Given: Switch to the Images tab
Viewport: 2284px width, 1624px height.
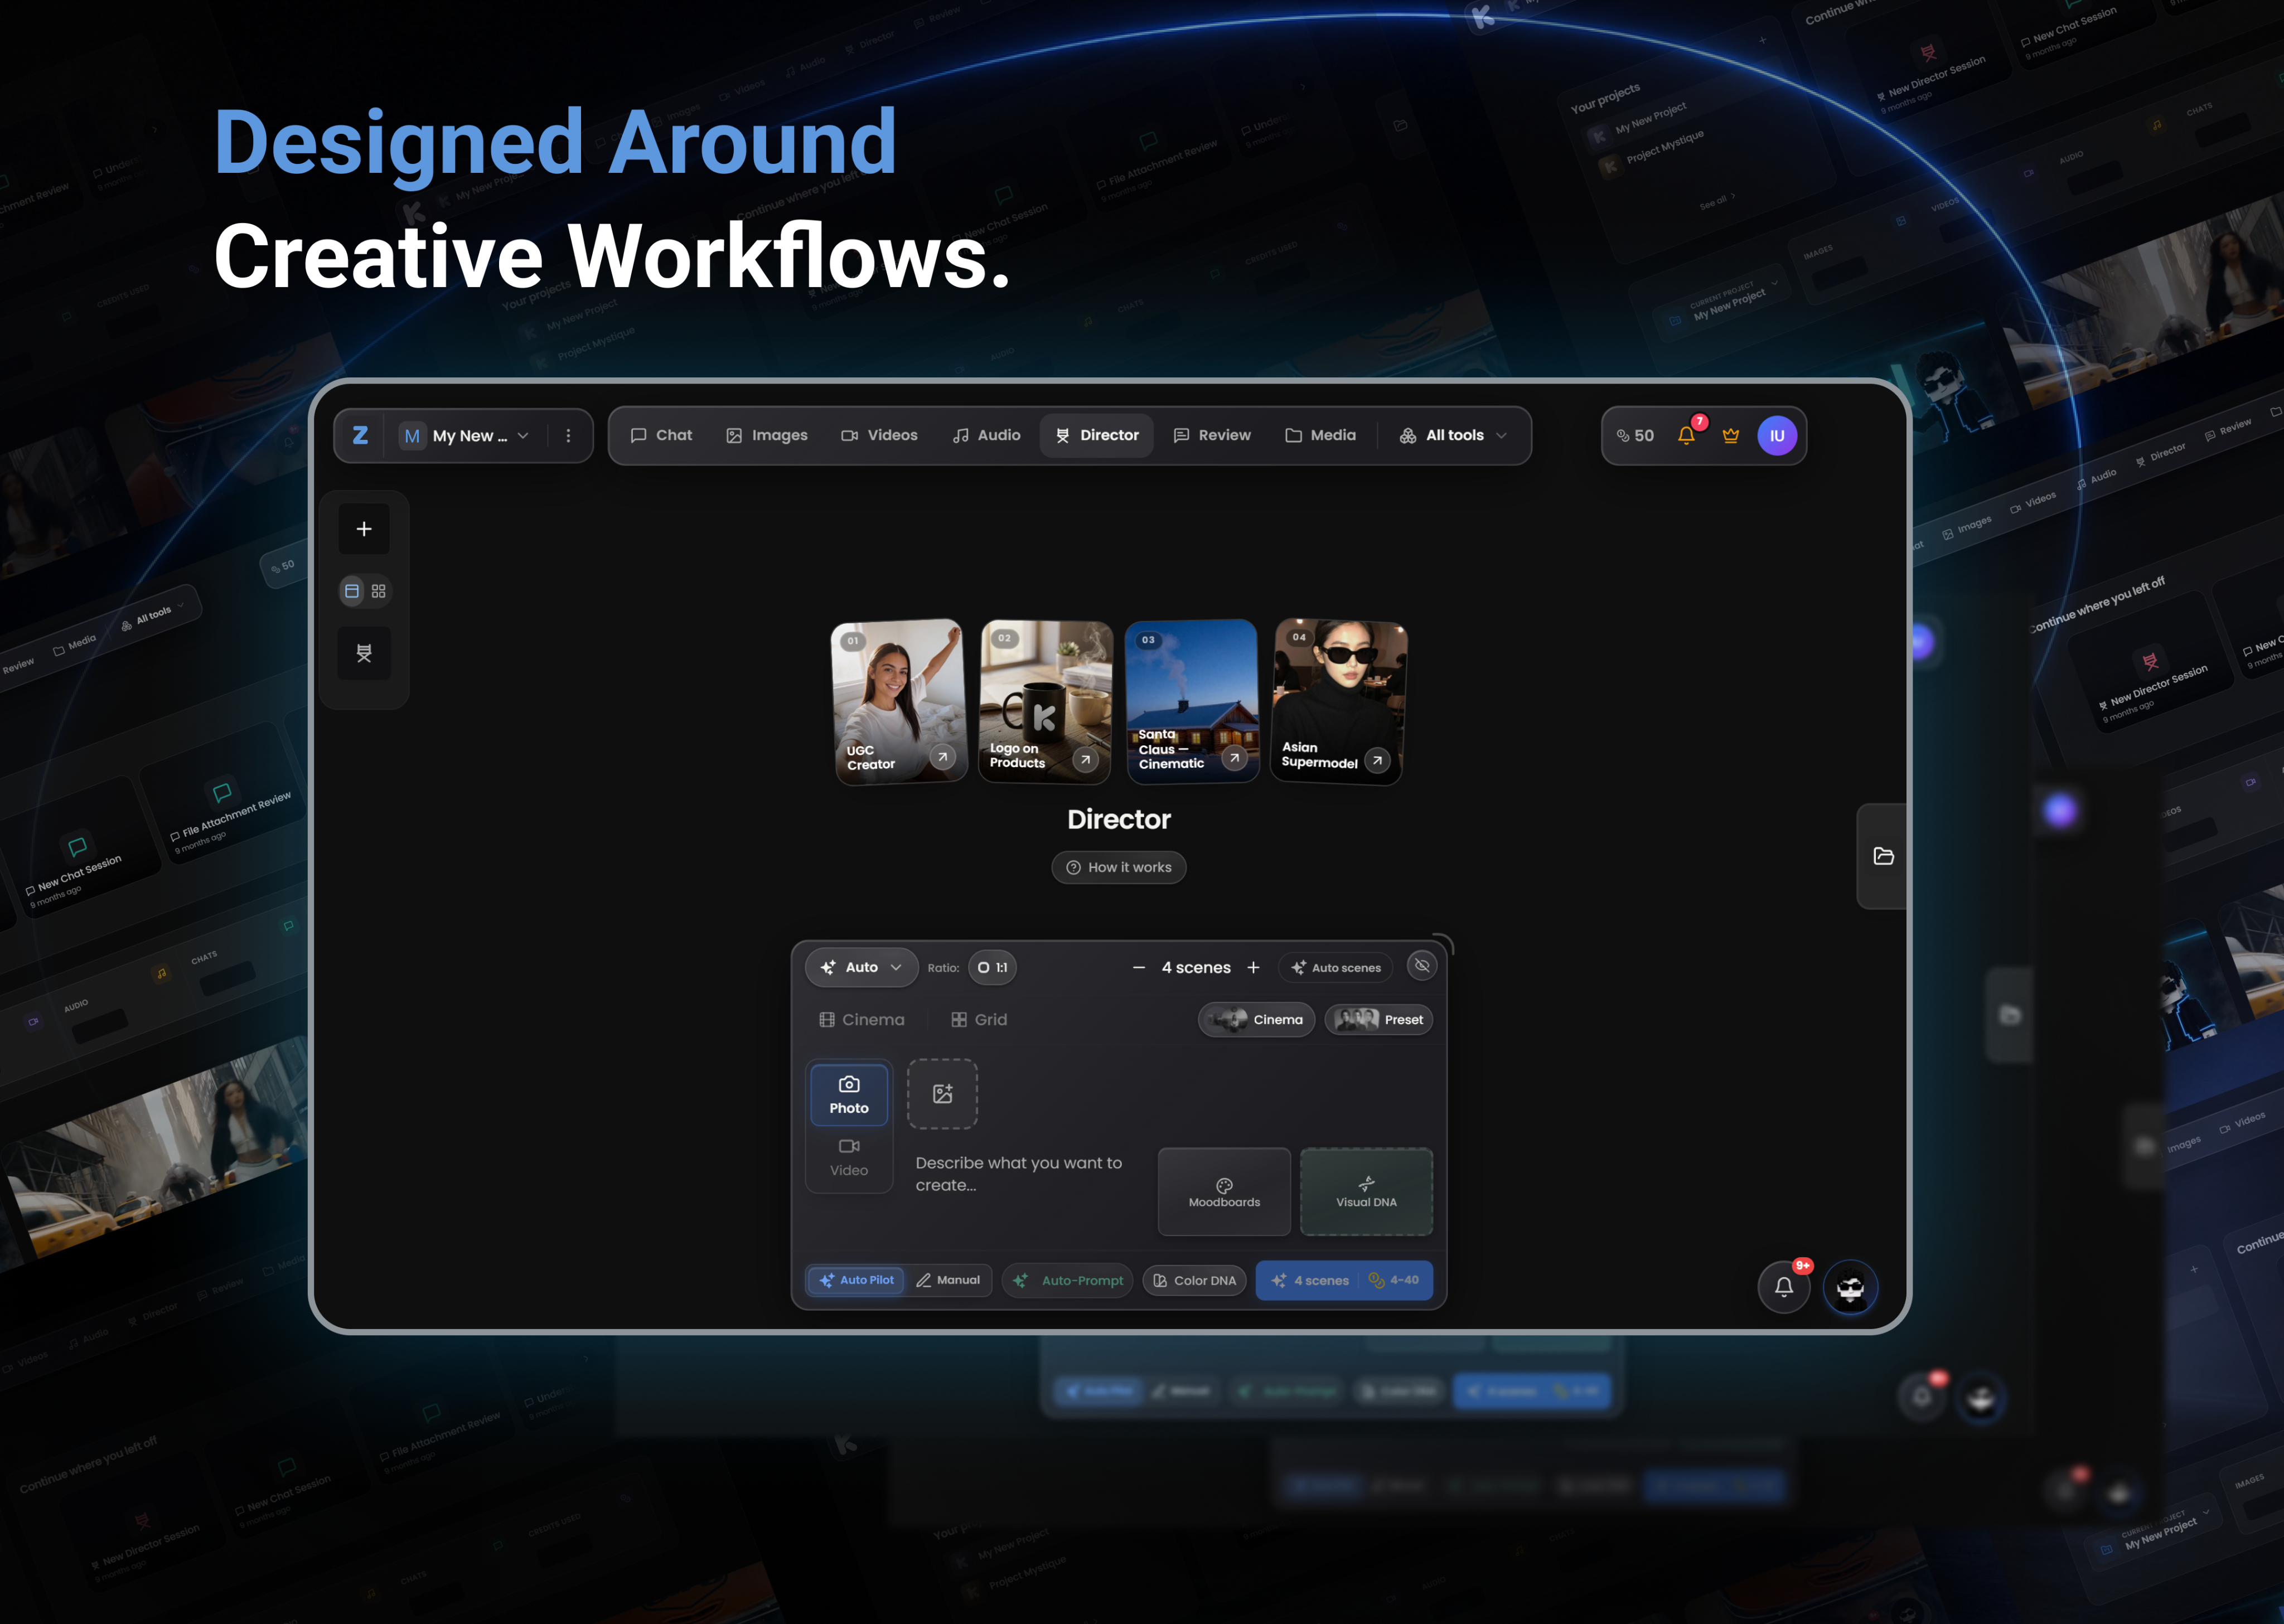Looking at the screenshot, I should [766, 435].
